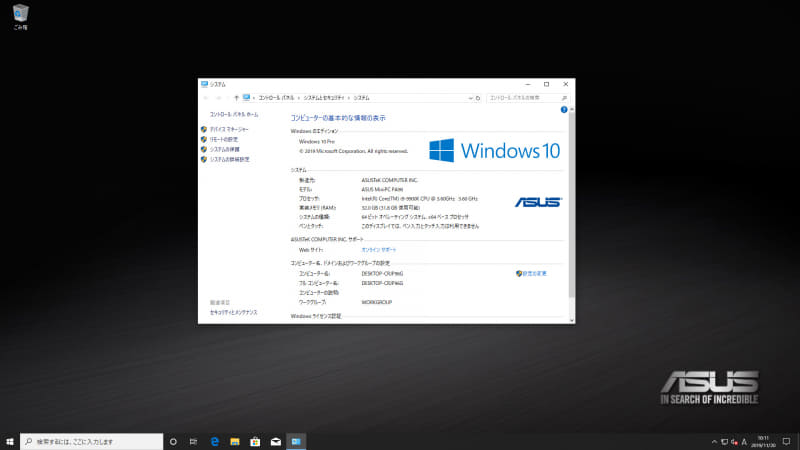Click the フル コンピューター名 DESKTOP value
This screenshot has width=800, height=450.
[382, 283]
